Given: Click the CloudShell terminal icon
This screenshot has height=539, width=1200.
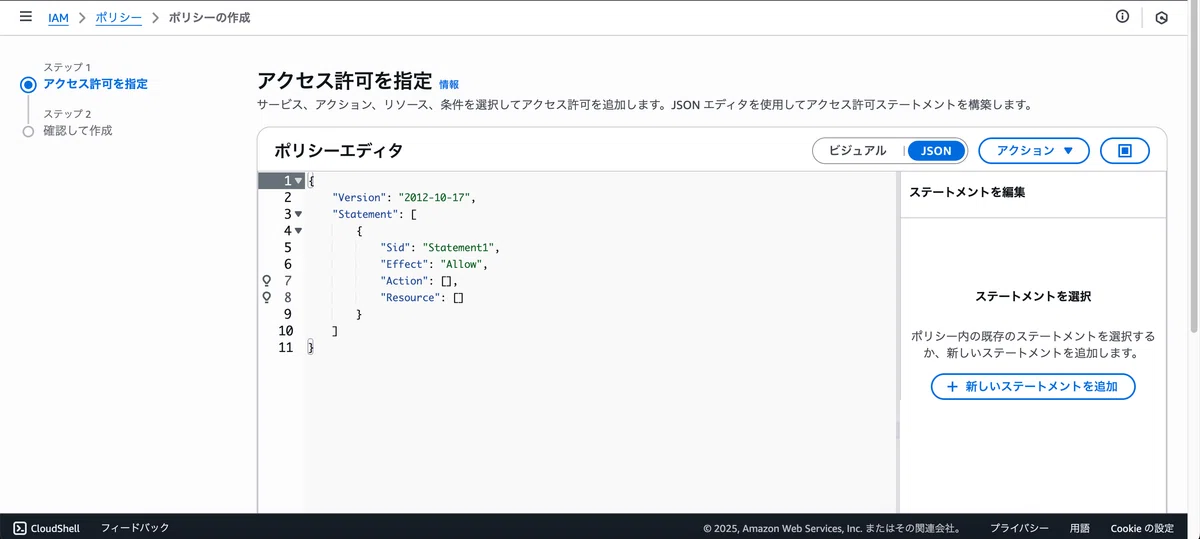Looking at the screenshot, I should 20,528.
